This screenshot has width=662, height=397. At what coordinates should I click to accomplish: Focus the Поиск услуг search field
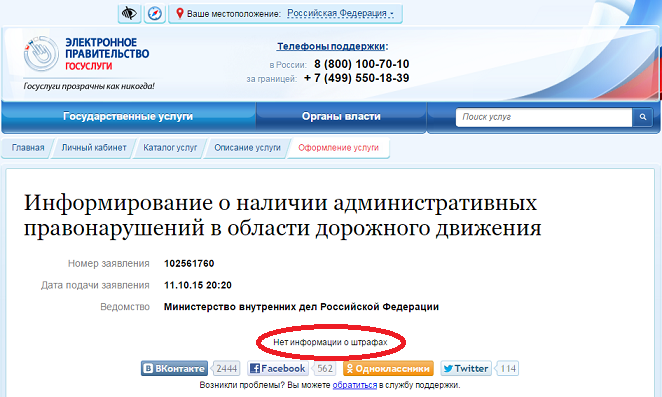click(544, 117)
